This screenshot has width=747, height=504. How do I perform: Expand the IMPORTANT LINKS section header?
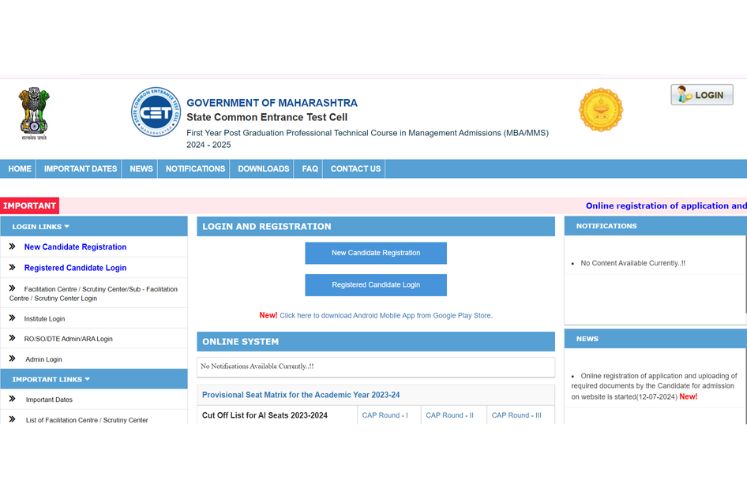coord(51,379)
